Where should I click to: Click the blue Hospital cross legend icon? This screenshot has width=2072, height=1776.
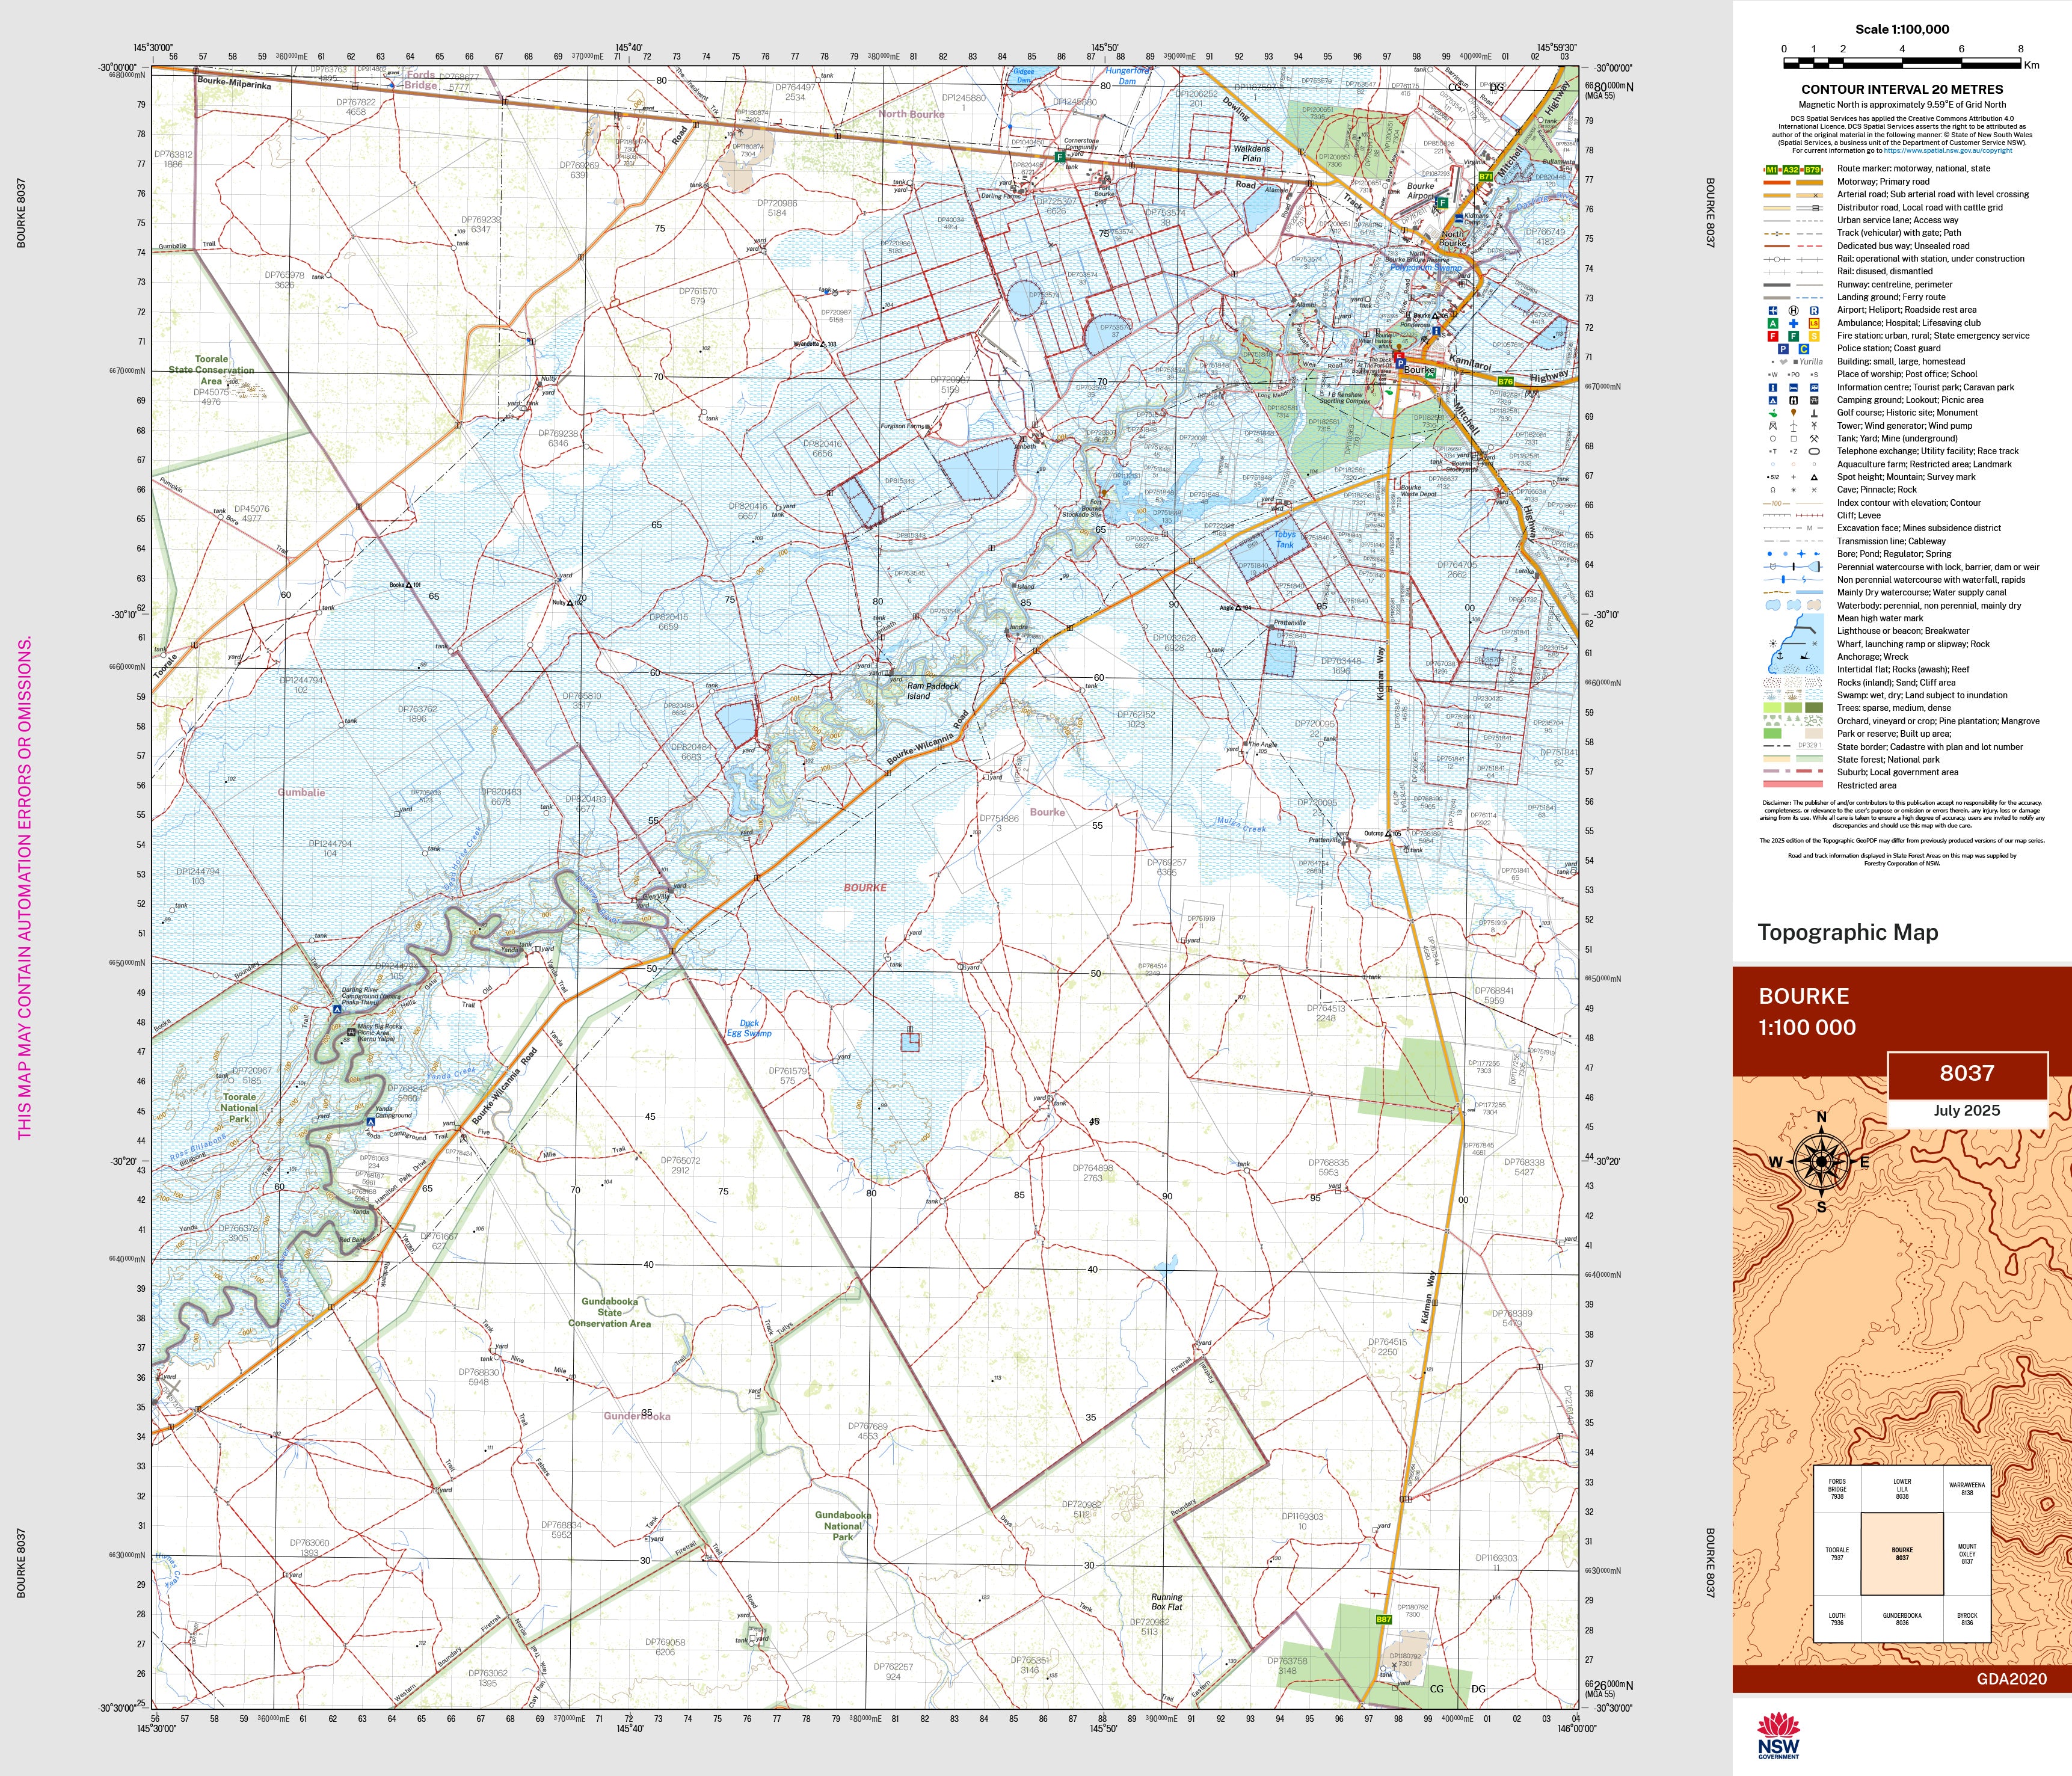(x=1793, y=323)
